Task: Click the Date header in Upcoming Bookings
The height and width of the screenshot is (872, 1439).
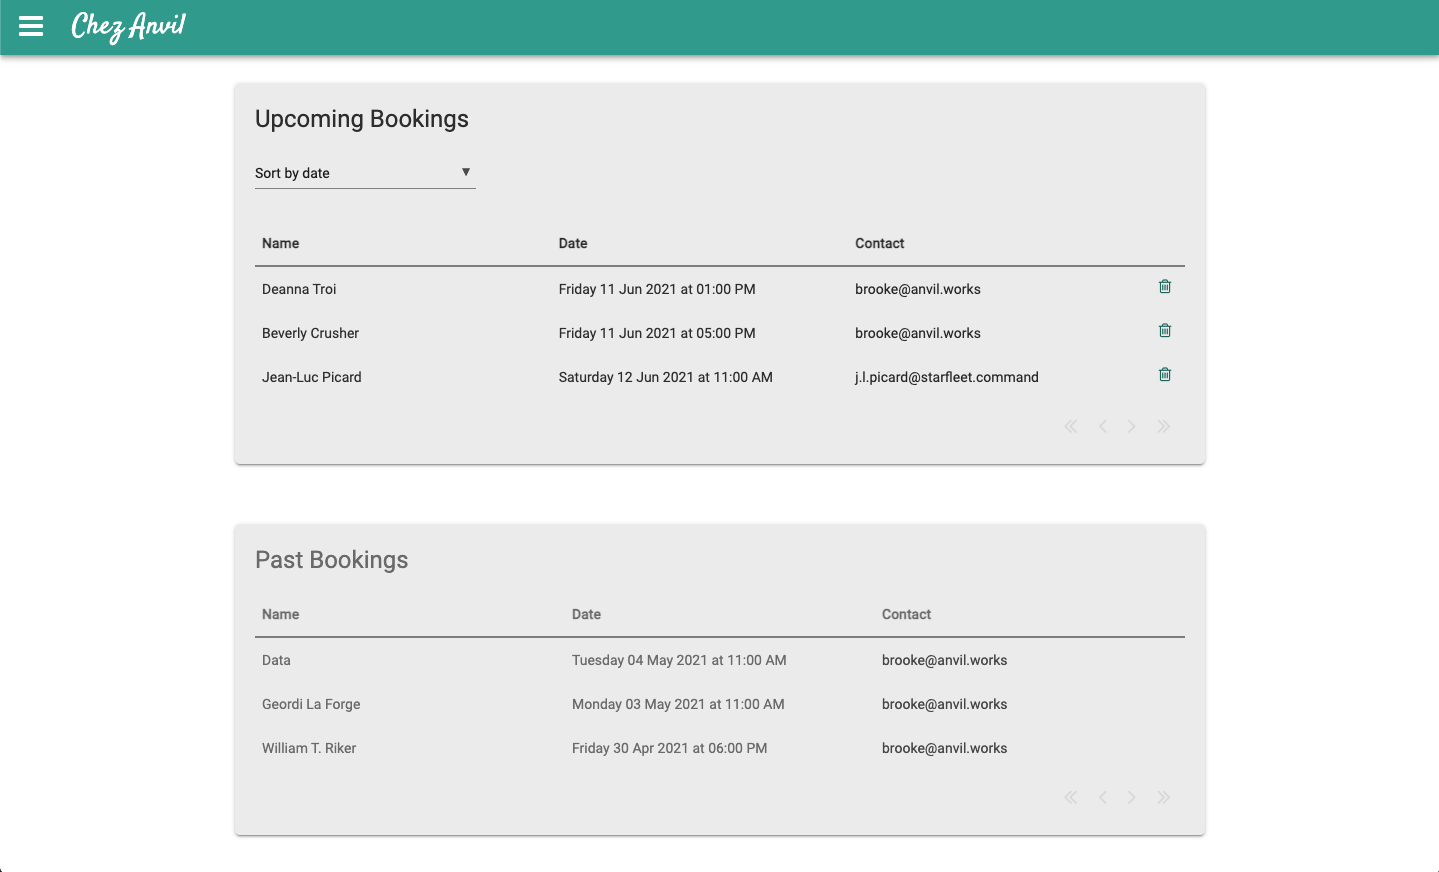Action: pyautogui.click(x=573, y=243)
